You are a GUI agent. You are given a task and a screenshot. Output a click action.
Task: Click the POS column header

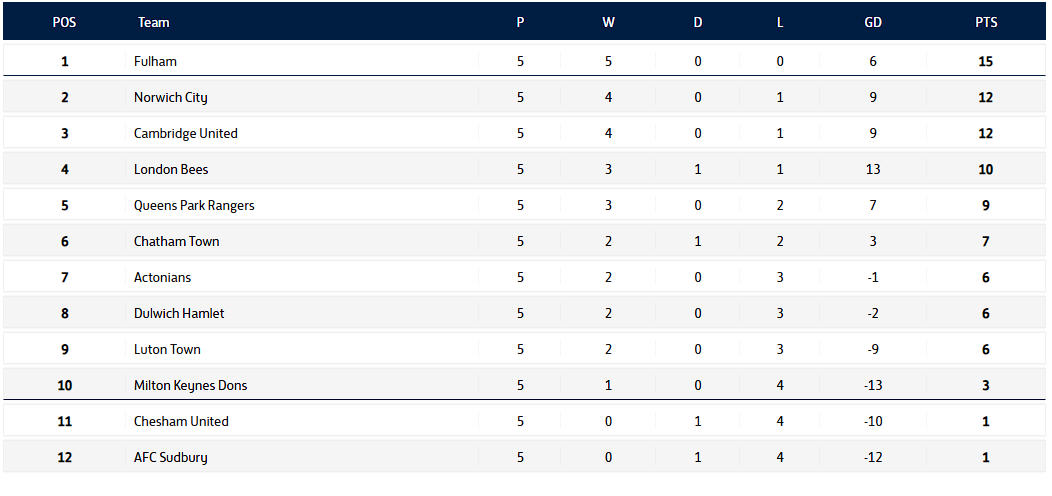64,22
